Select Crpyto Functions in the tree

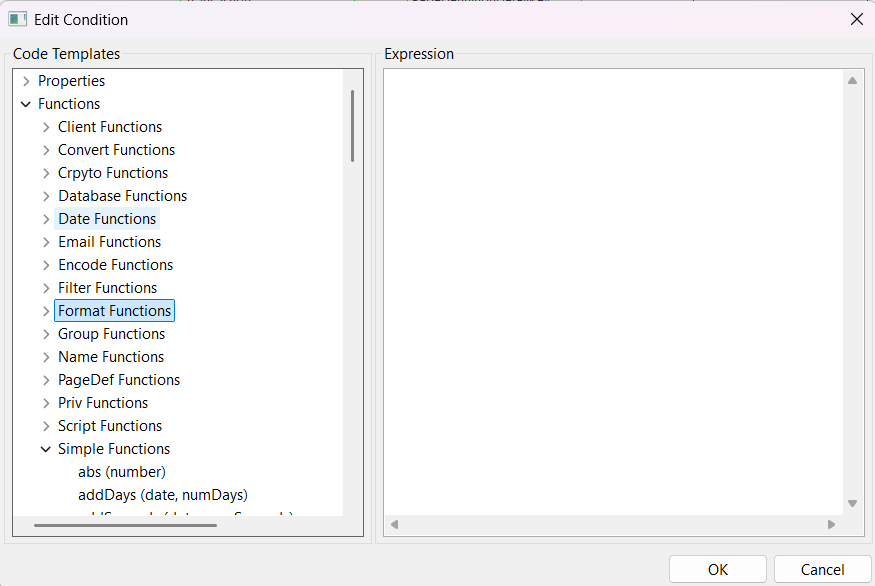pos(113,173)
